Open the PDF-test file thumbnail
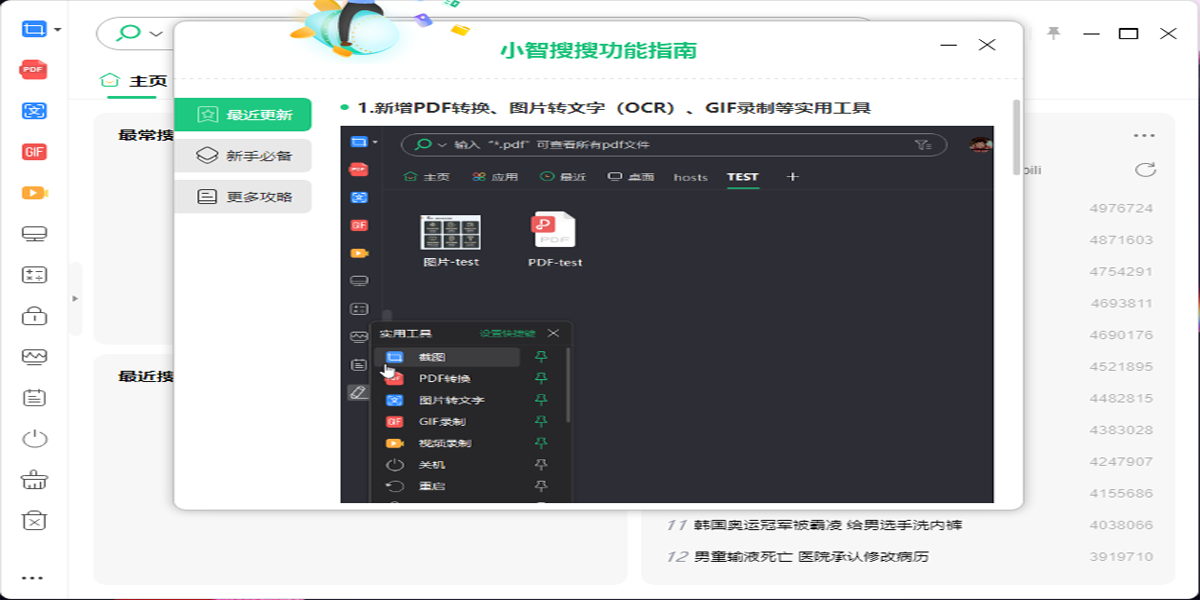1200x600 pixels. click(555, 230)
